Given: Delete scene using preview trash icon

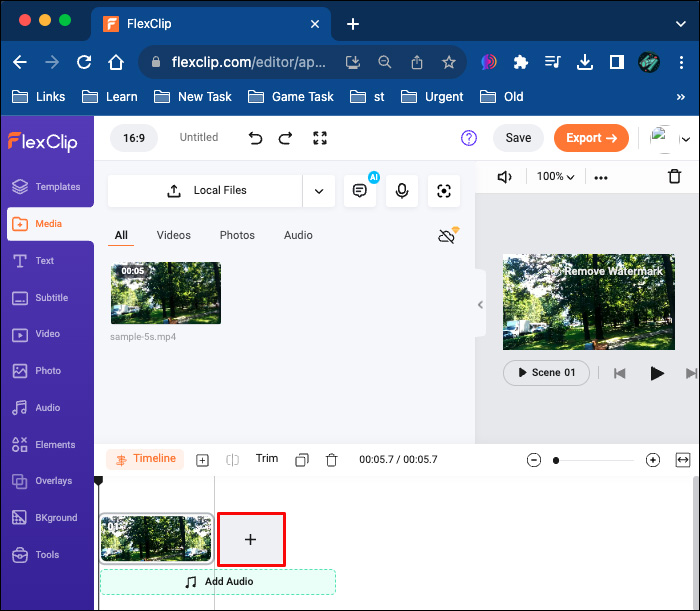Looking at the screenshot, I should [675, 177].
